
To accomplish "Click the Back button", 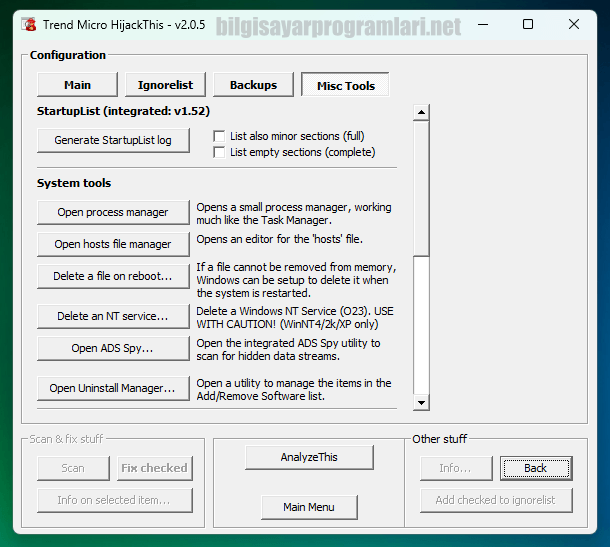I will pyautogui.click(x=536, y=468).
